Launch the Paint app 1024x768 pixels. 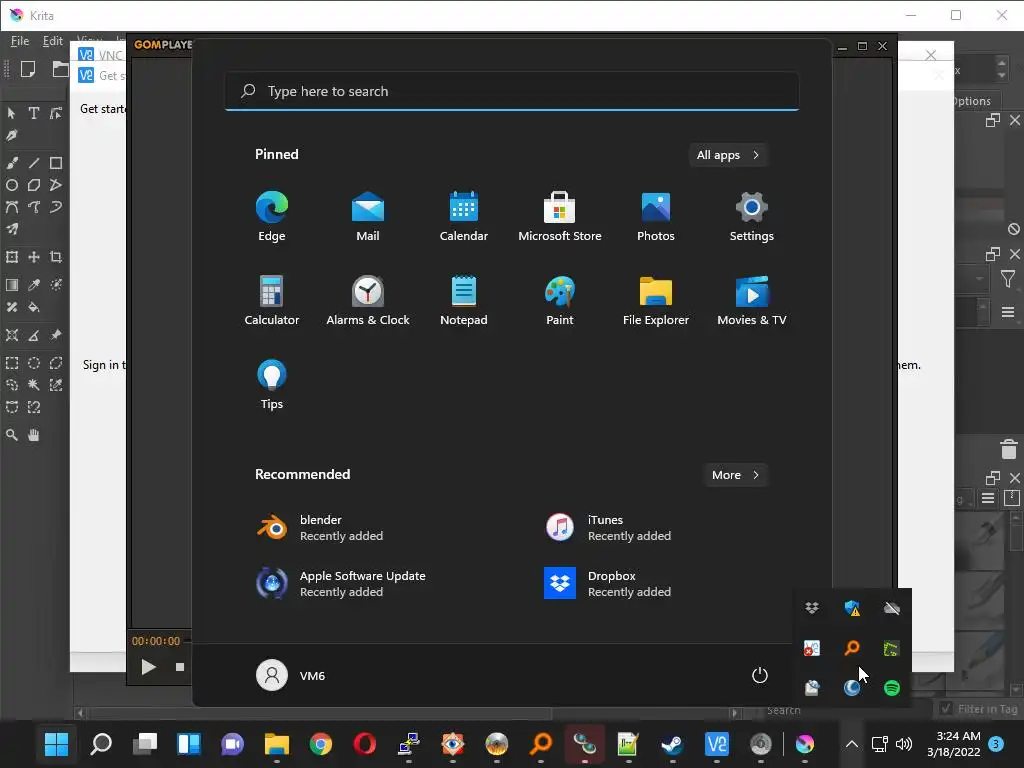click(x=560, y=300)
